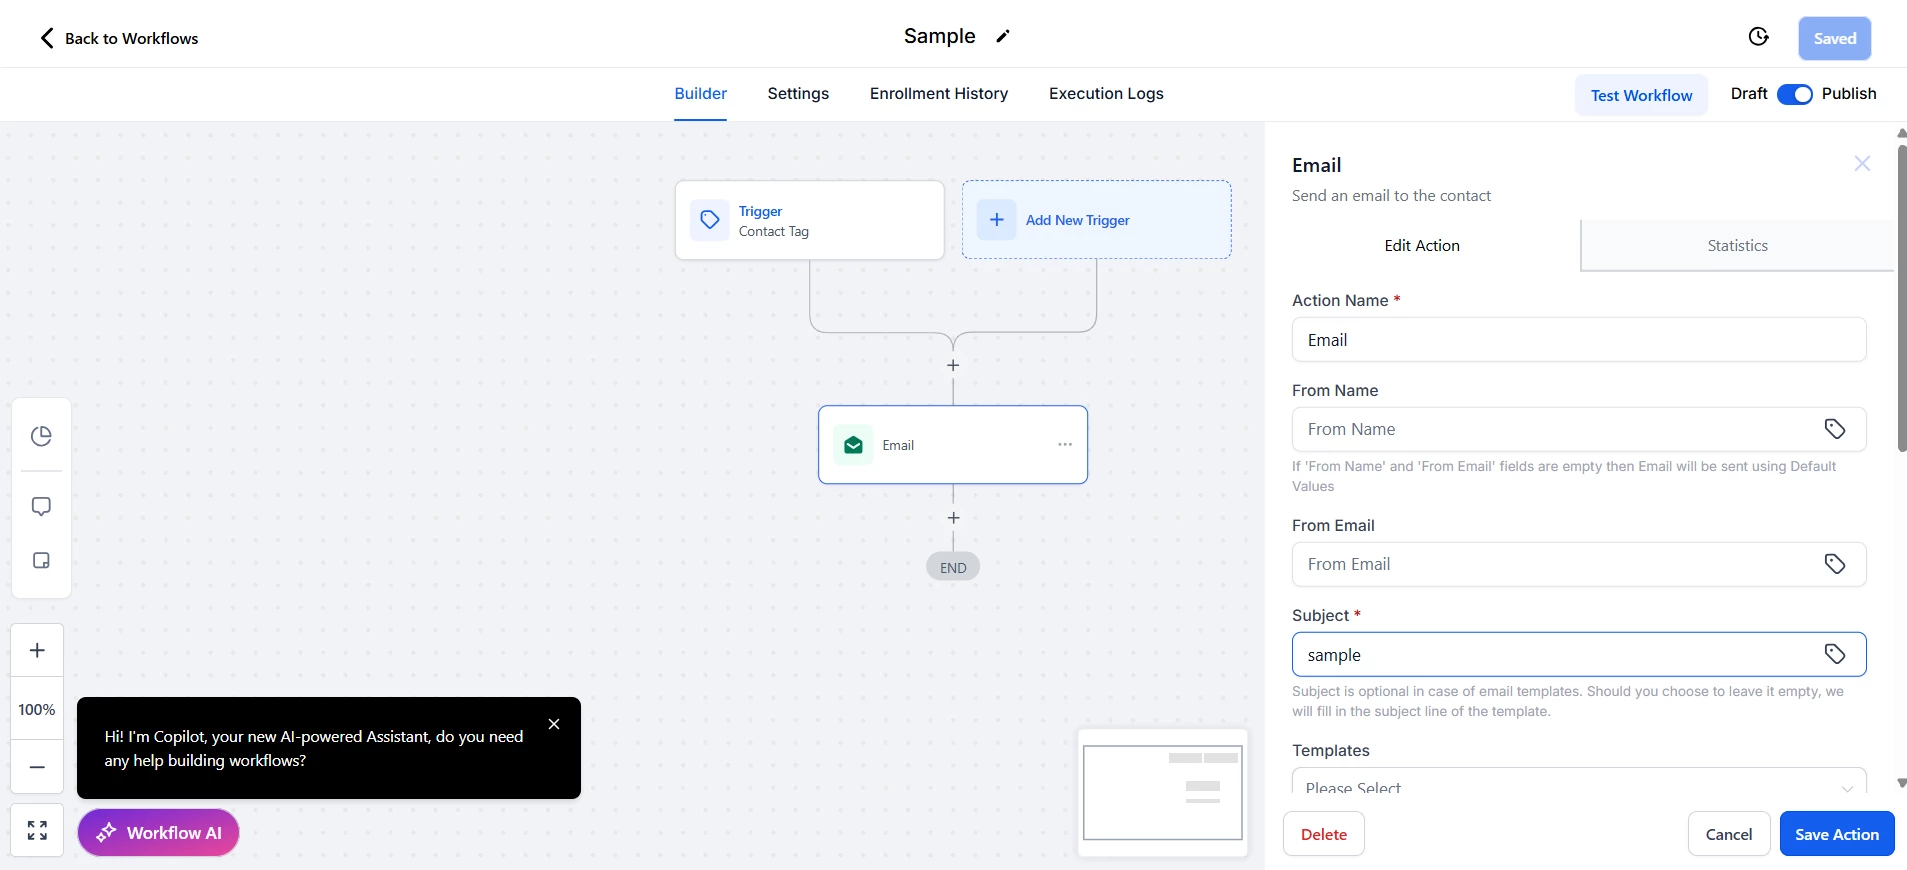The width and height of the screenshot is (1907, 870).
Task: Click the green Email envelope icon
Action: (x=853, y=445)
